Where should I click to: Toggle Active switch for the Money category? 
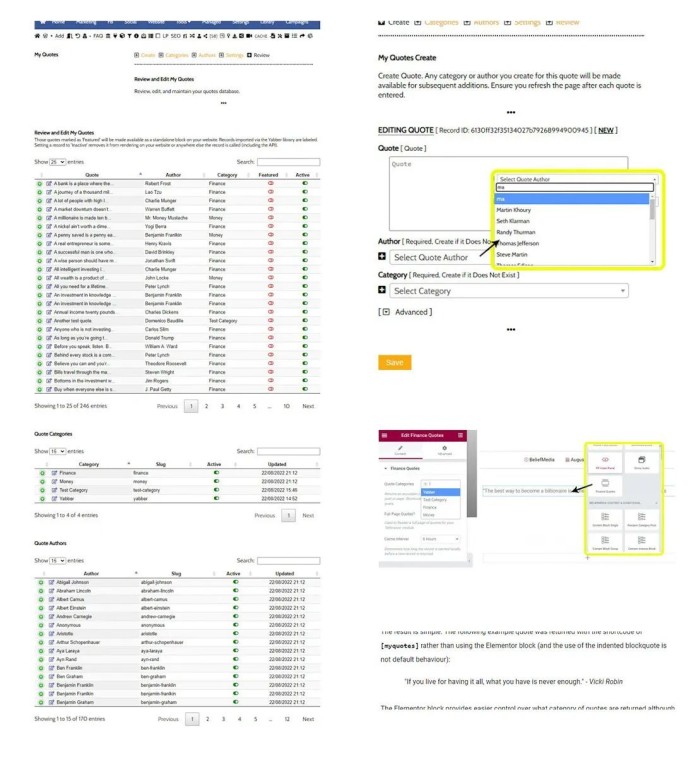click(216, 482)
